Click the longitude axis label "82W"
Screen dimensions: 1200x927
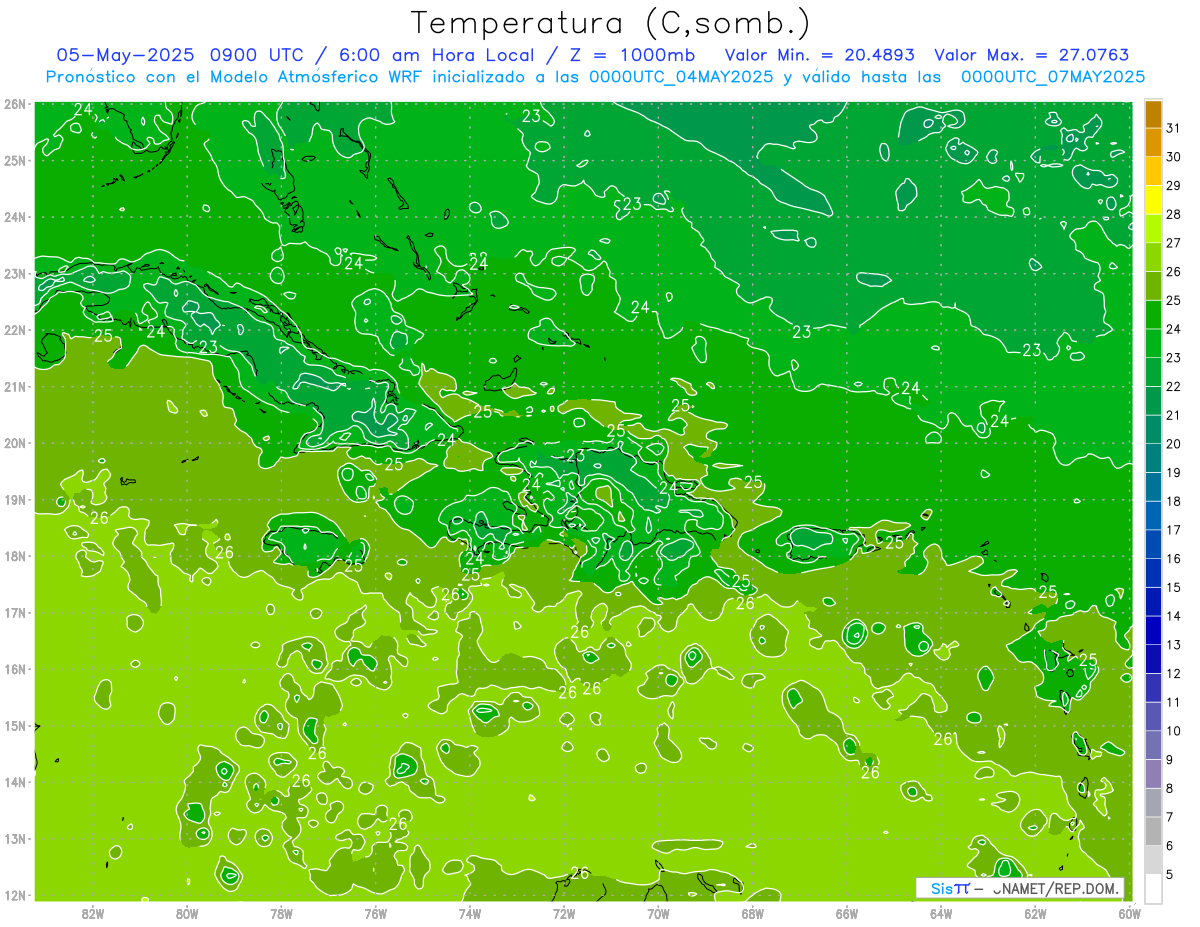pos(93,914)
